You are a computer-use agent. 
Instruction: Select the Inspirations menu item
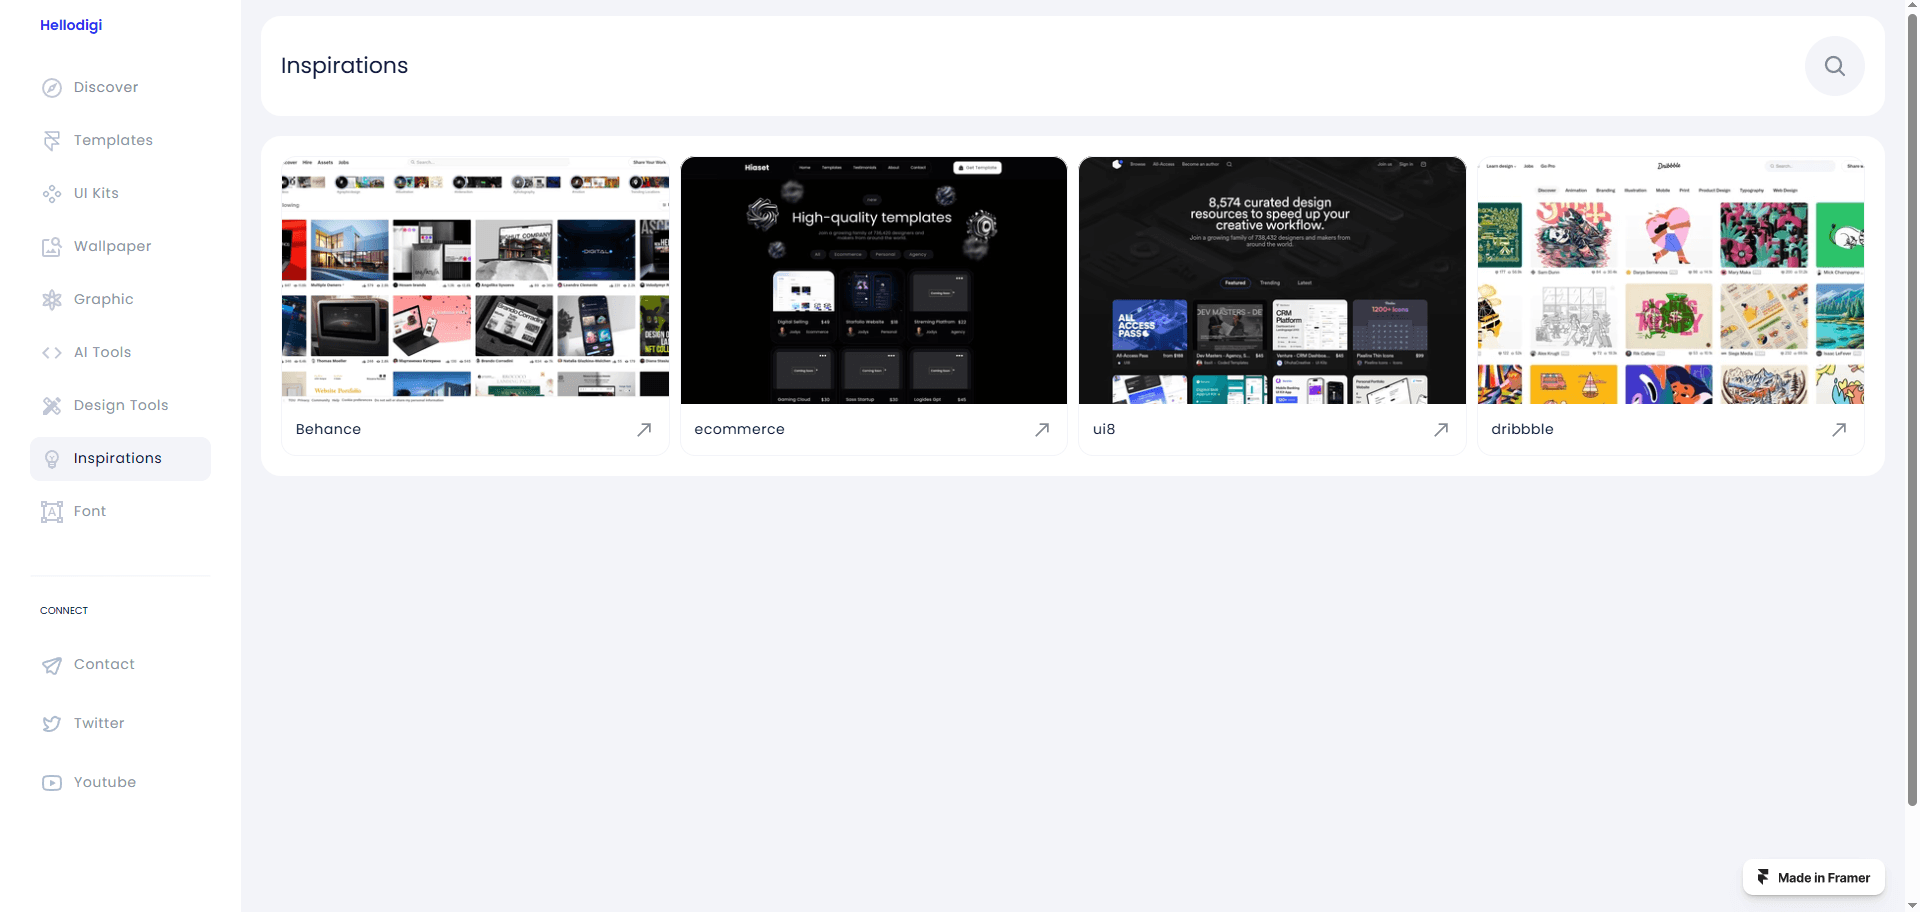[120, 459]
